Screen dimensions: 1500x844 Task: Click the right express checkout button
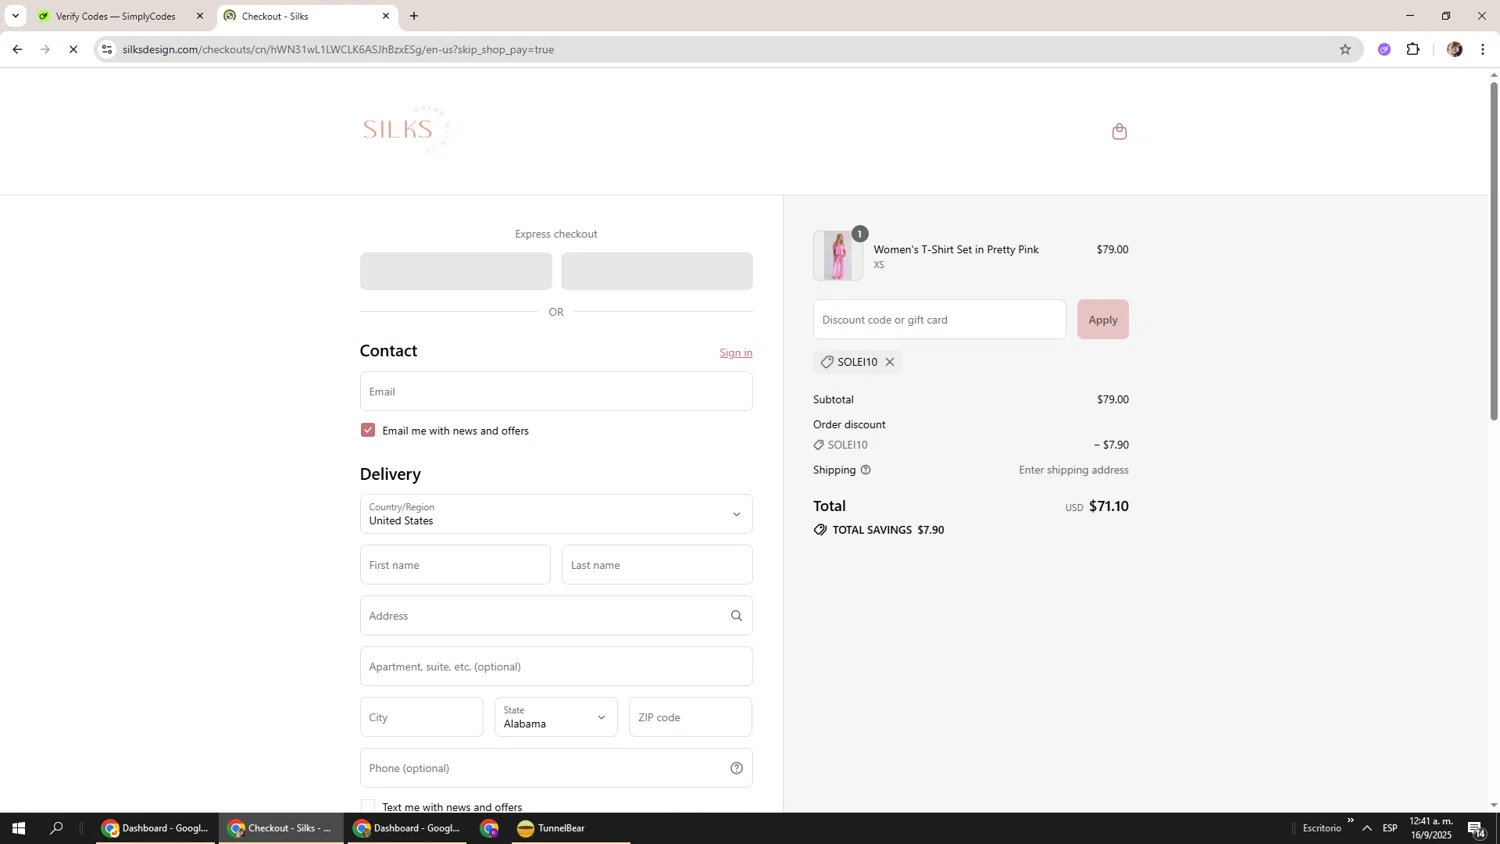click(x=657, y=271)
